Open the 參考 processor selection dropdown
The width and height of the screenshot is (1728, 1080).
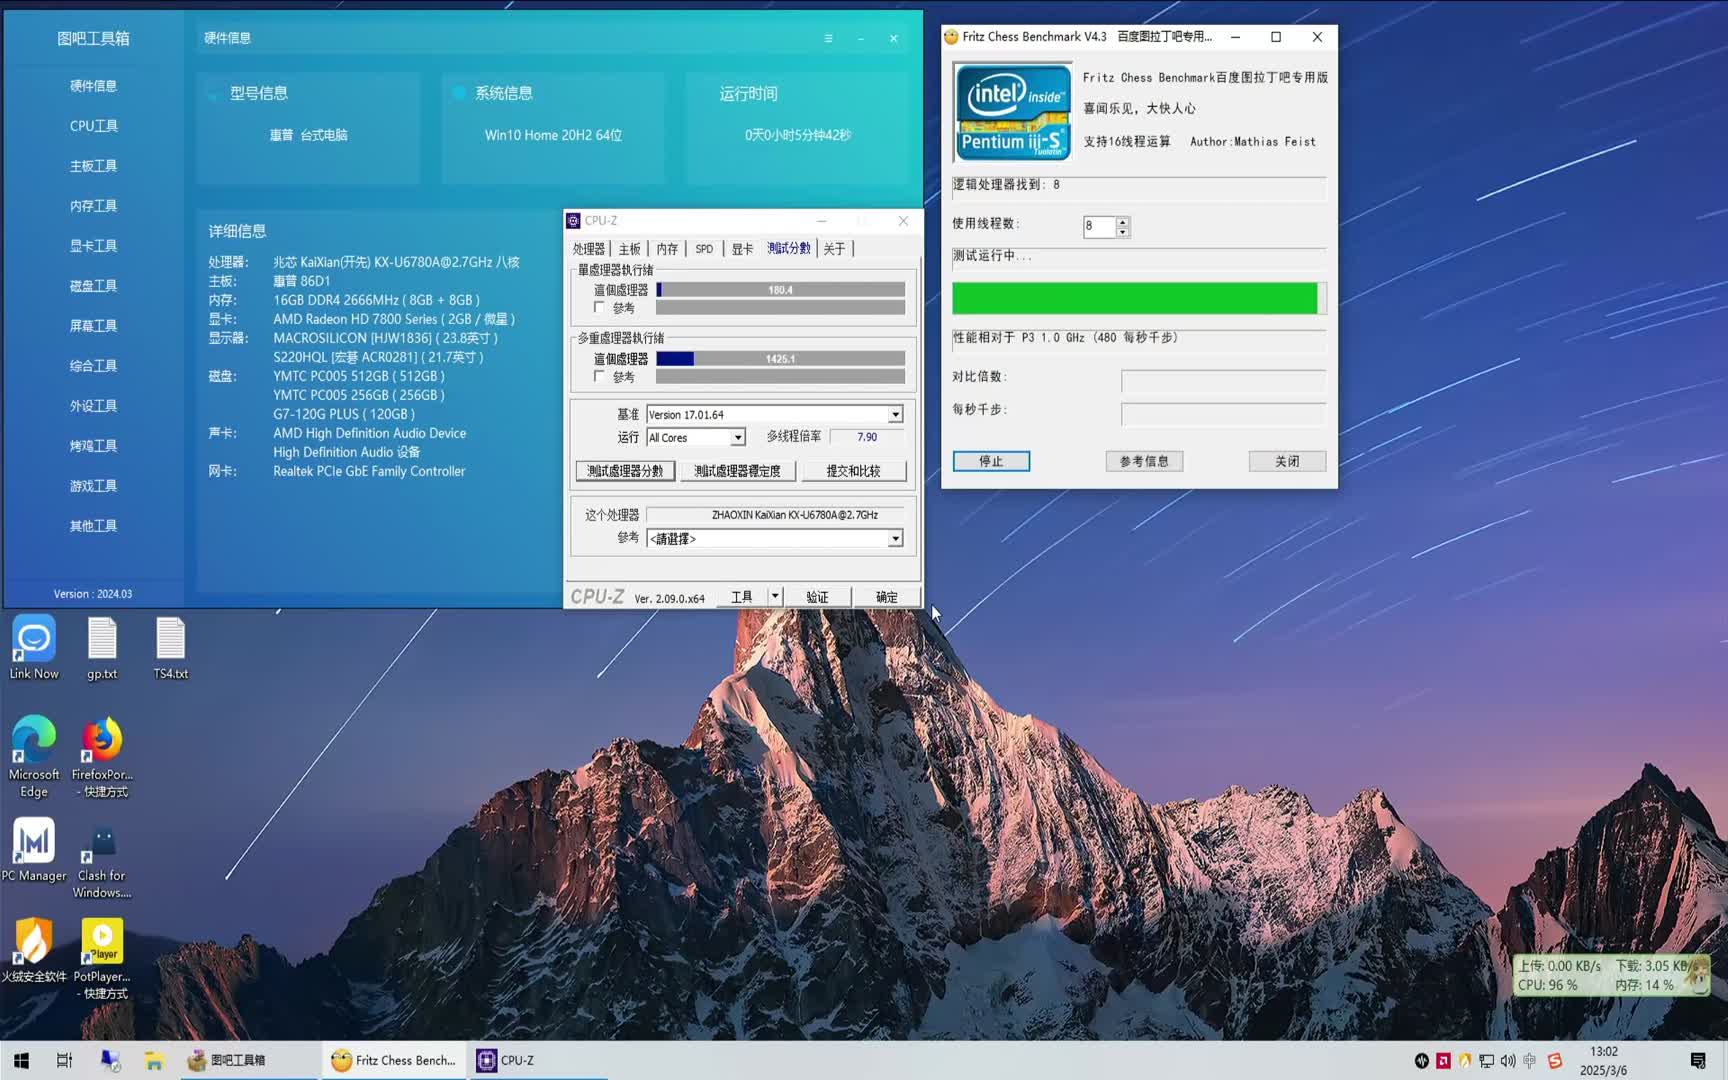[895, 539]
